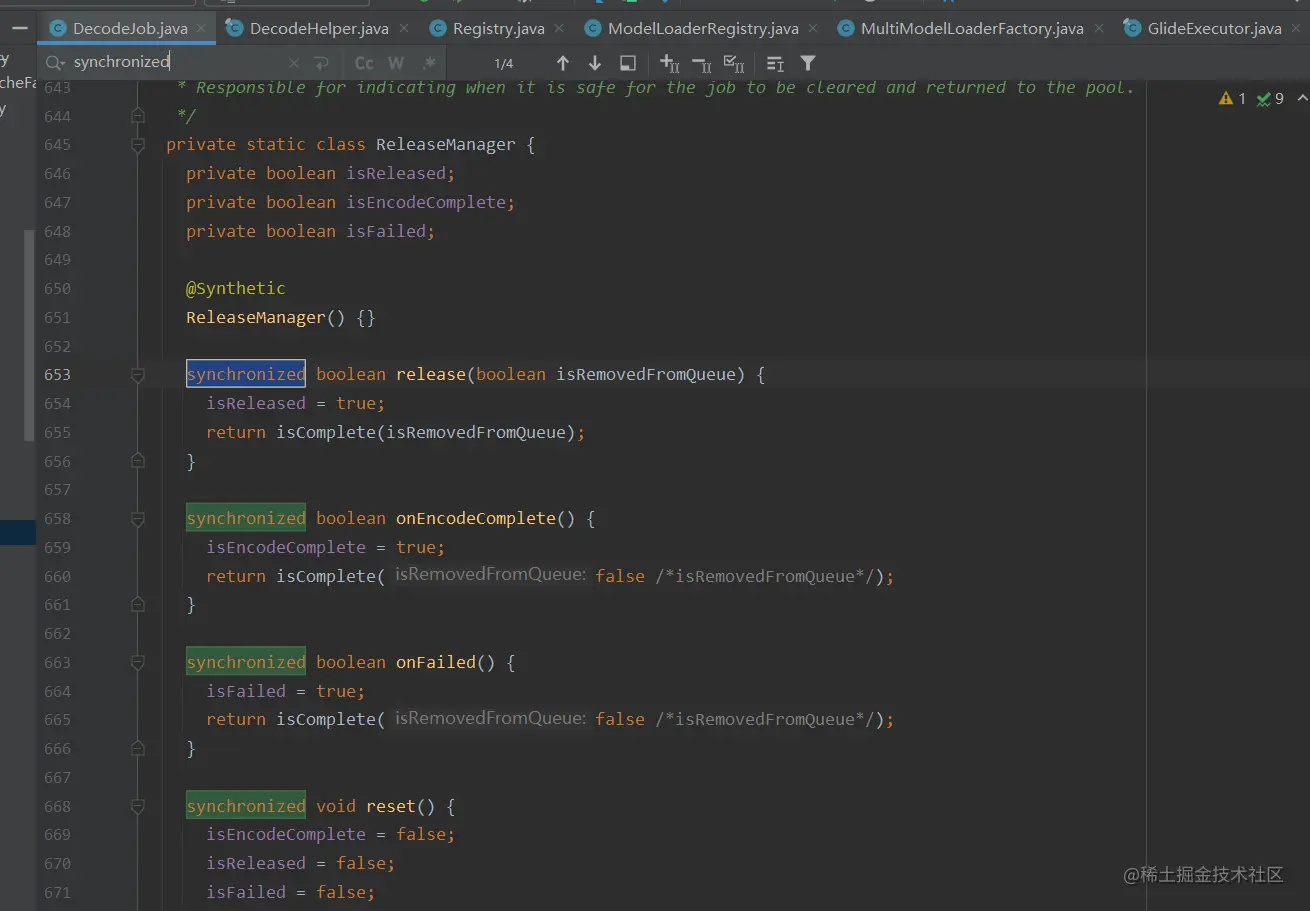Click highlighted synchronized on line 653
This screenshot has width=1310, height=911.
[246, 374]
